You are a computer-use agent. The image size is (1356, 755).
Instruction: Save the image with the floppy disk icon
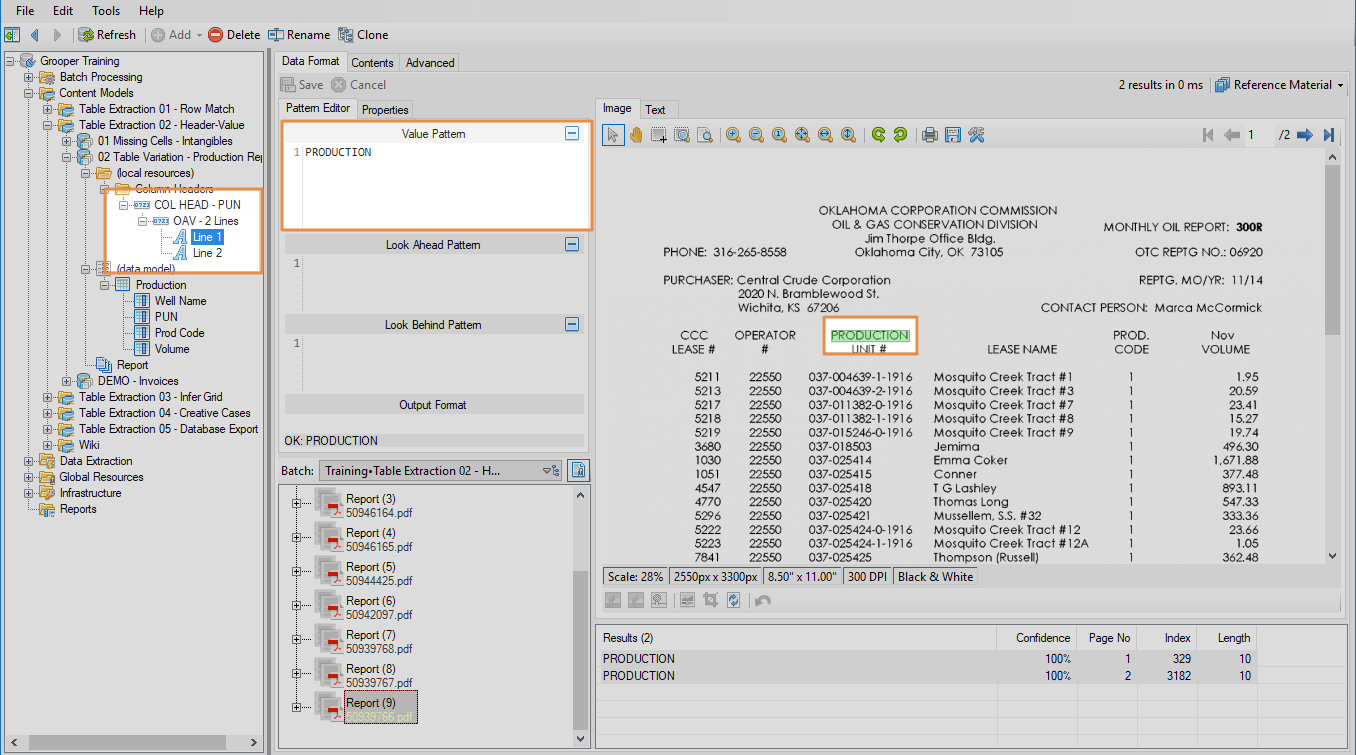pyautogui.click(x=953, y=135)
